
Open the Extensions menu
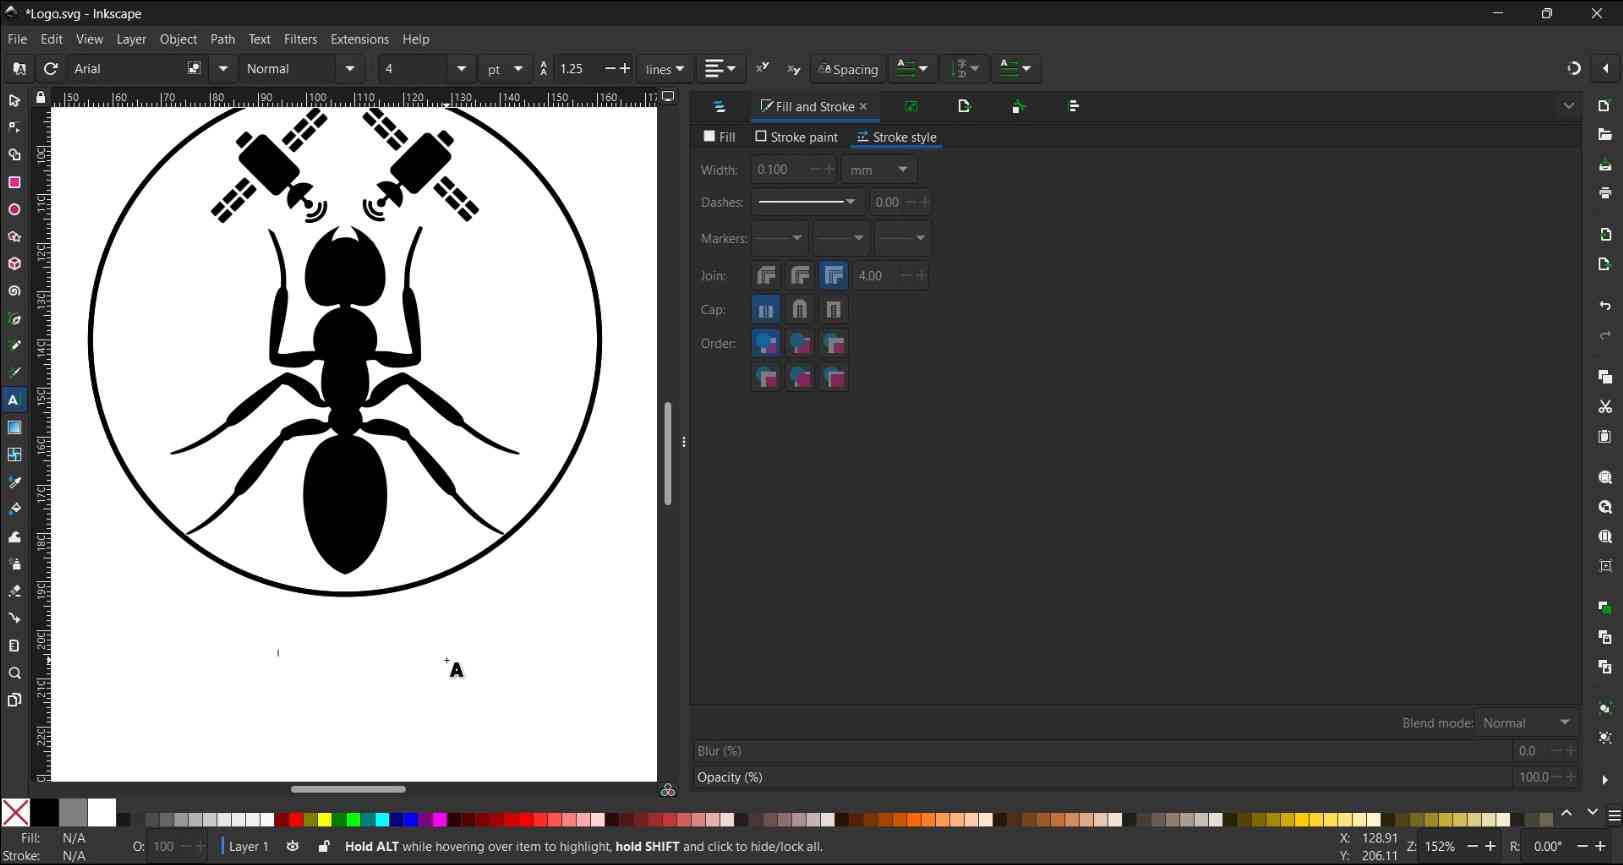(x=359, y=39)
